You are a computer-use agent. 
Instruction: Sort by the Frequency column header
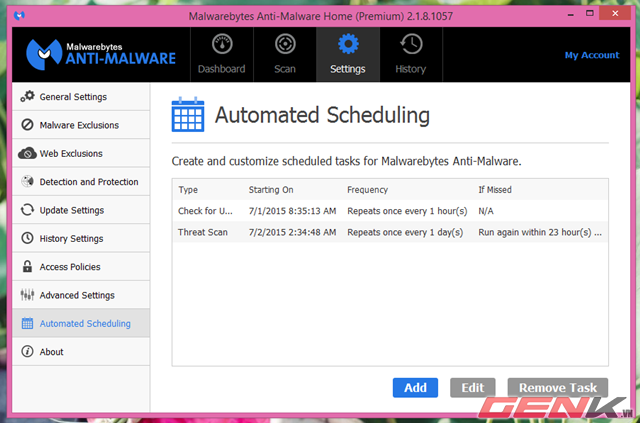tap(367, 190)
